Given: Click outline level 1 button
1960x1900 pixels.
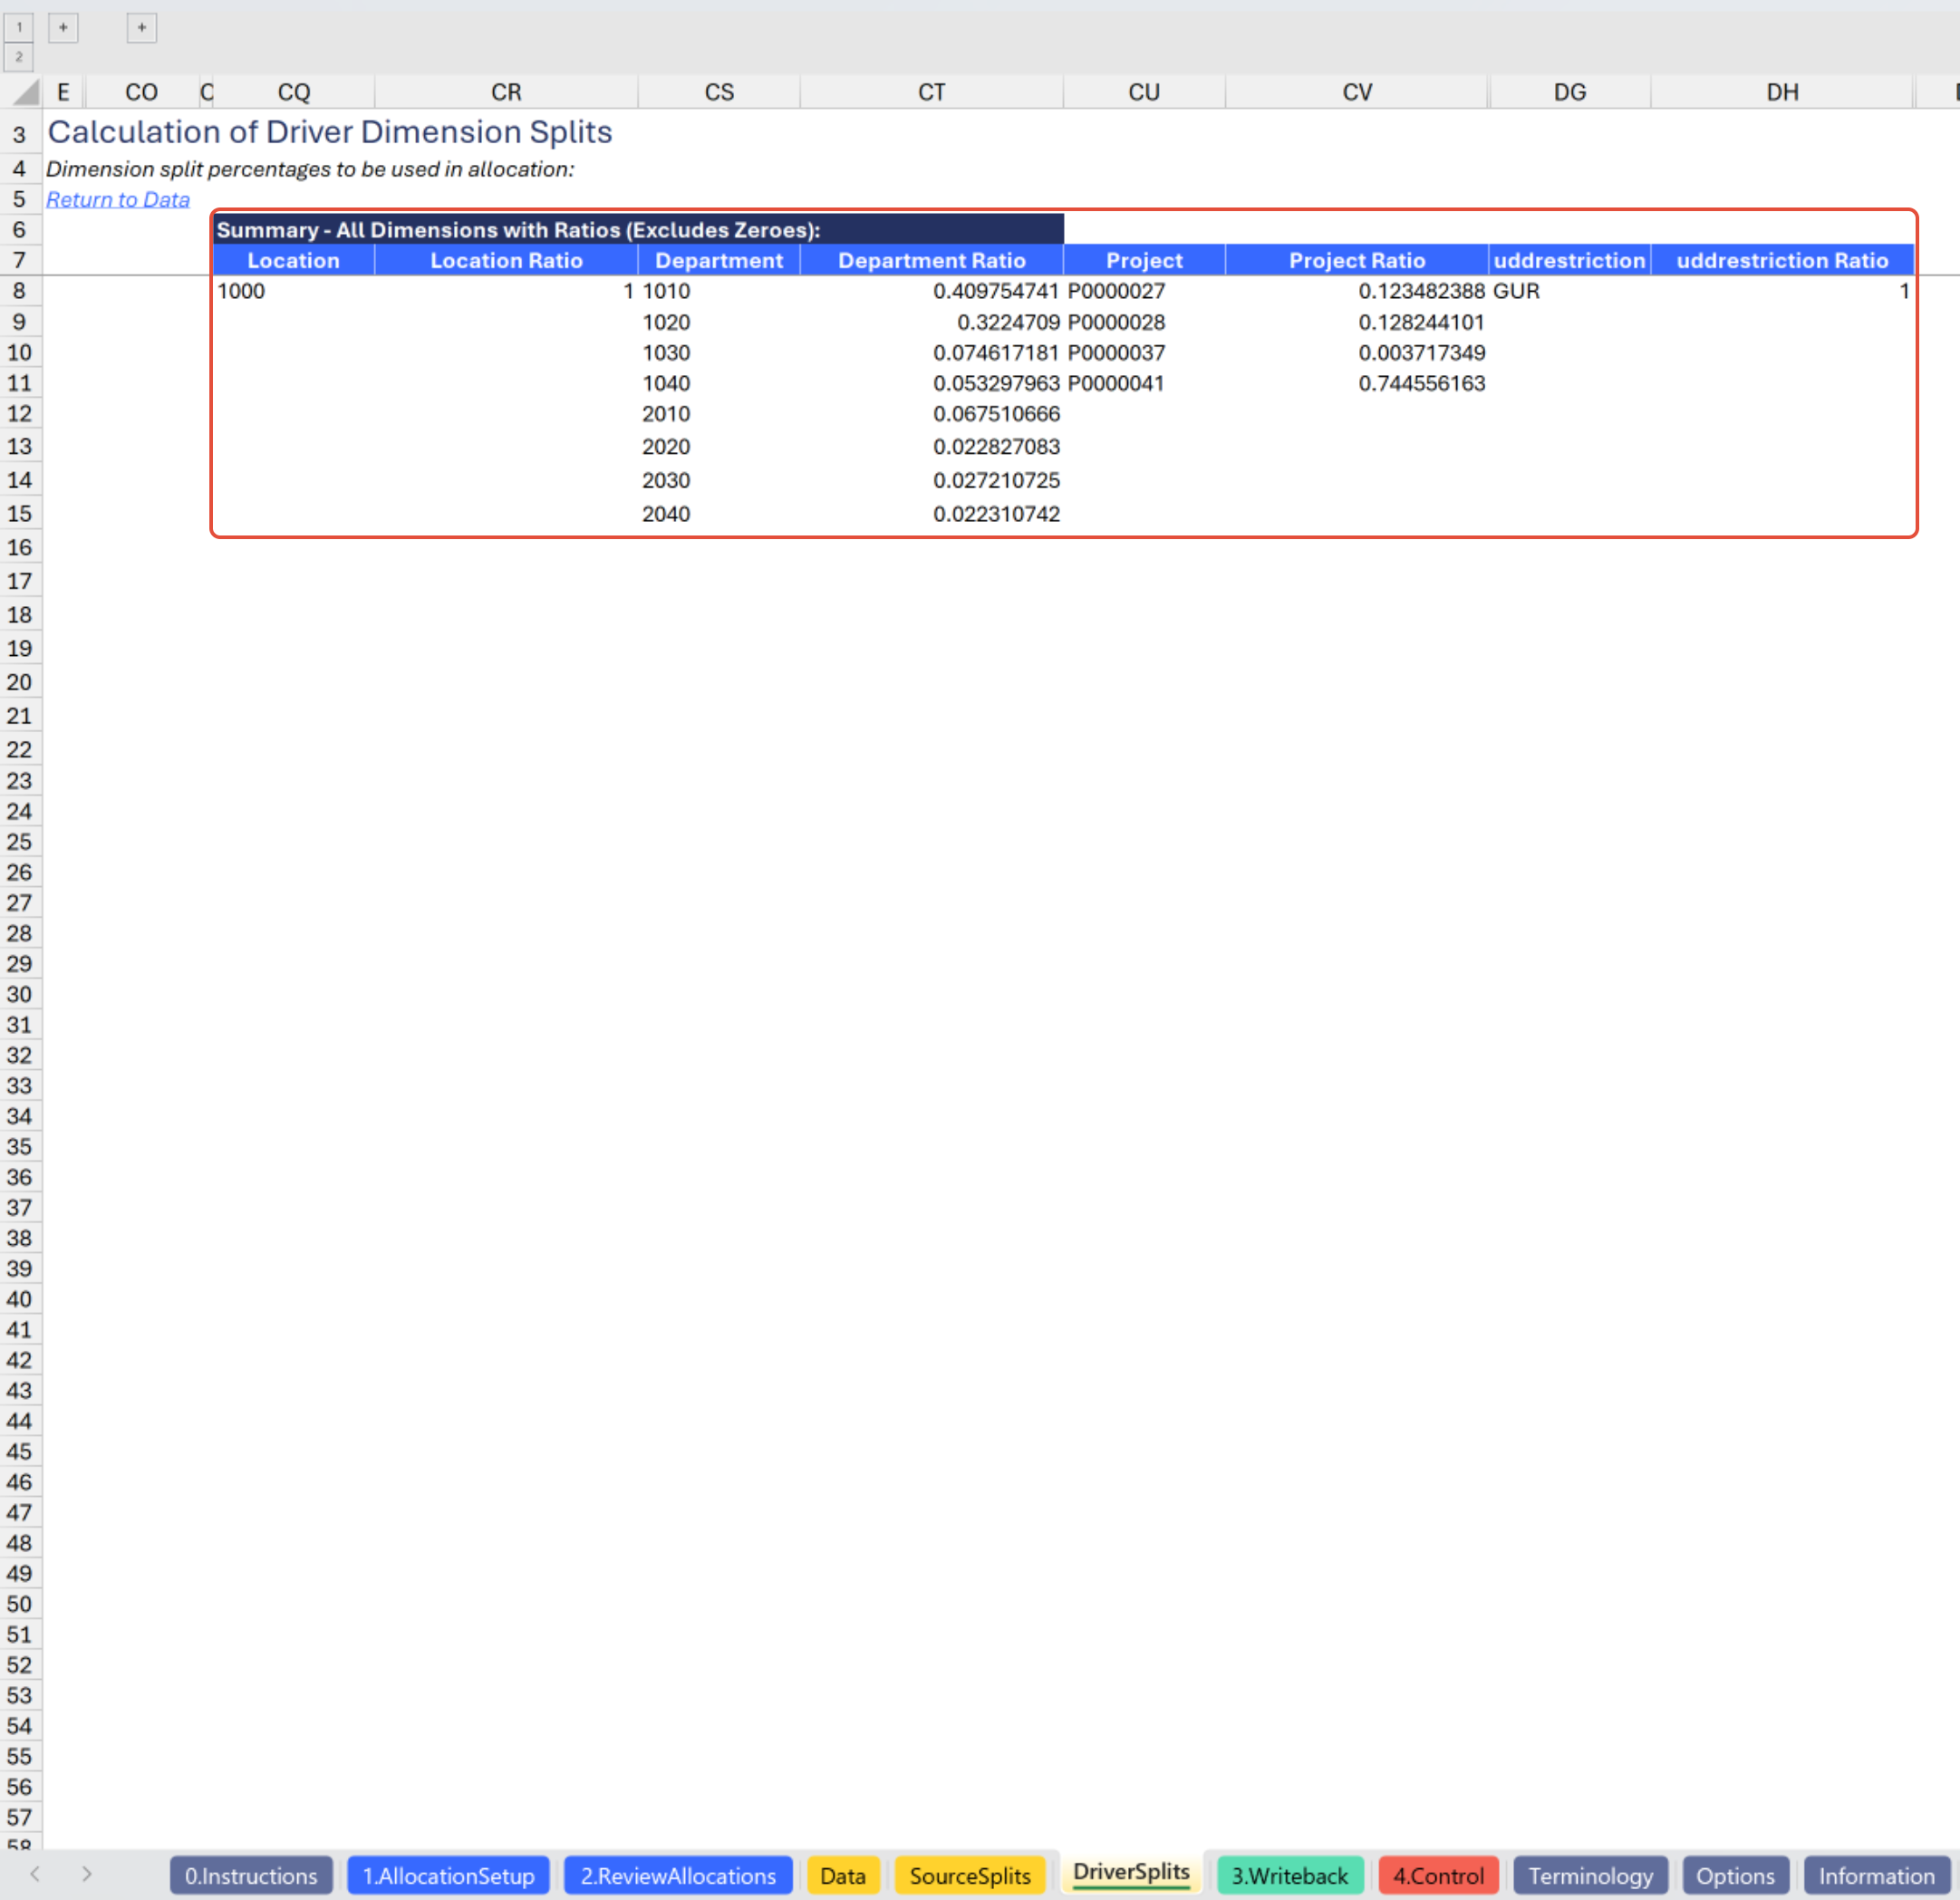Looking at the screenshot, I should [x=19, y=27].
